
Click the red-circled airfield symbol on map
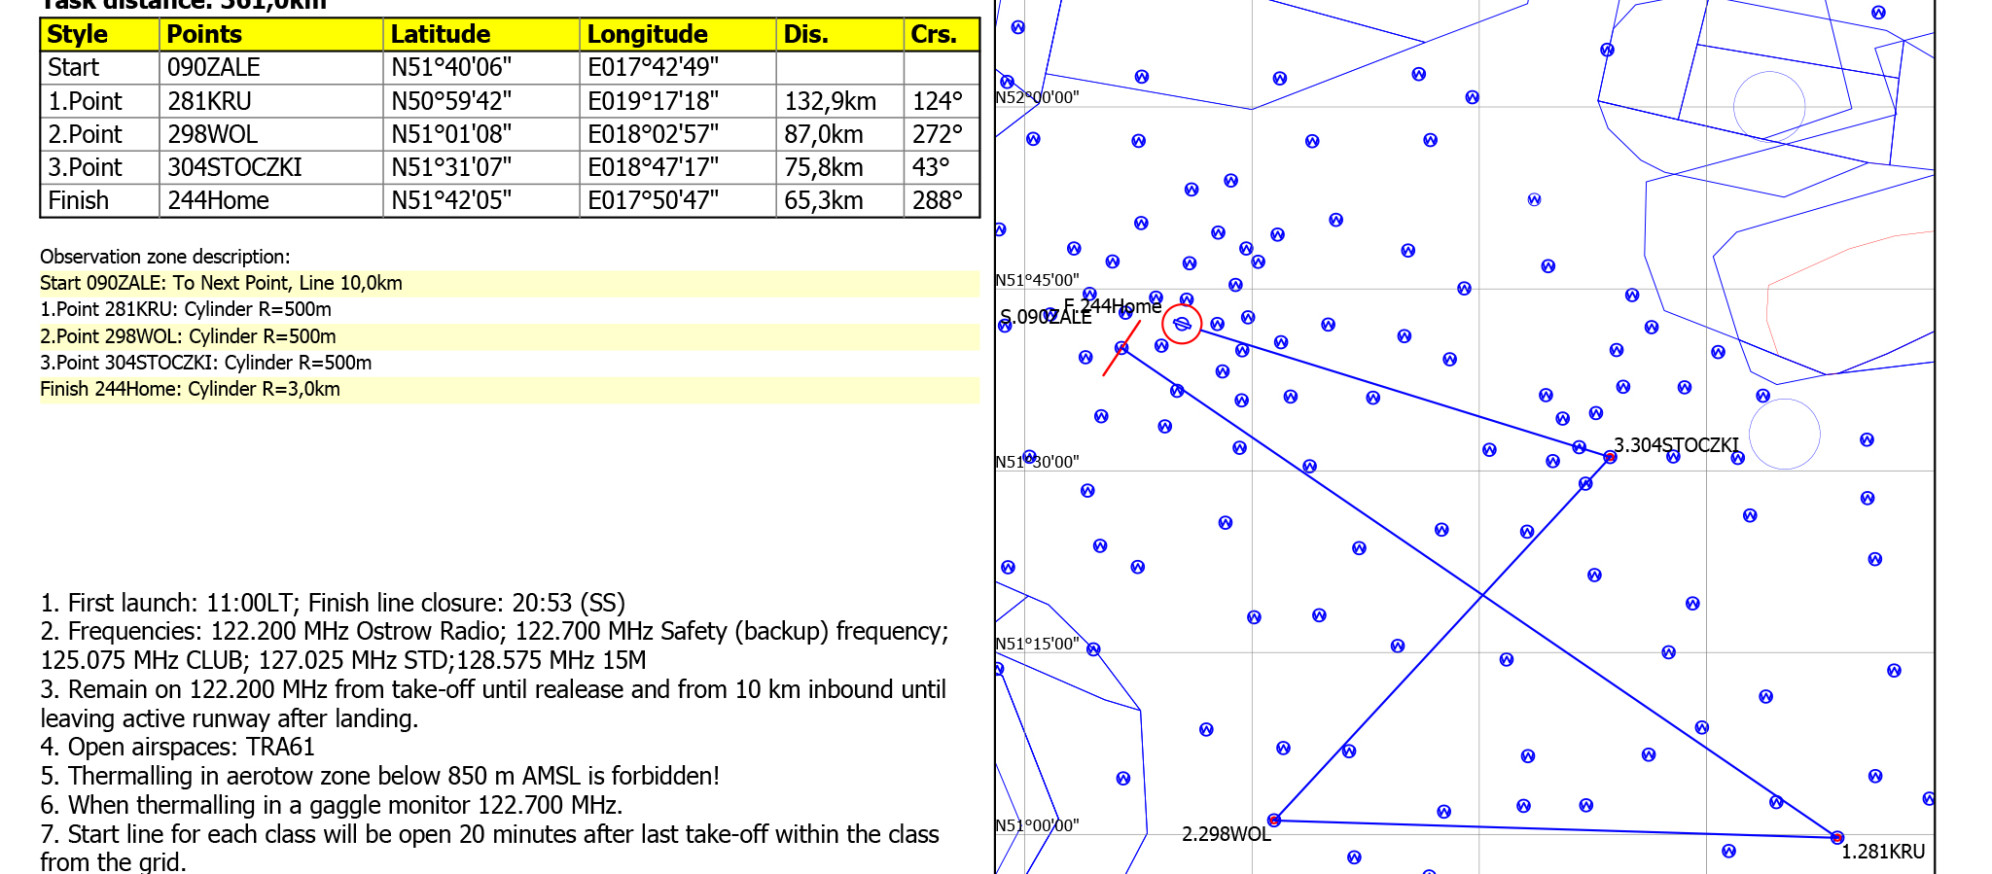click(x=1181, y=324)
